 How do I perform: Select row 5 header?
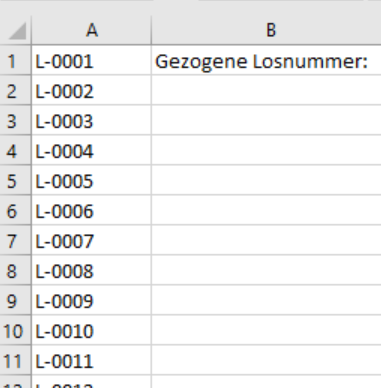point(15,180)
